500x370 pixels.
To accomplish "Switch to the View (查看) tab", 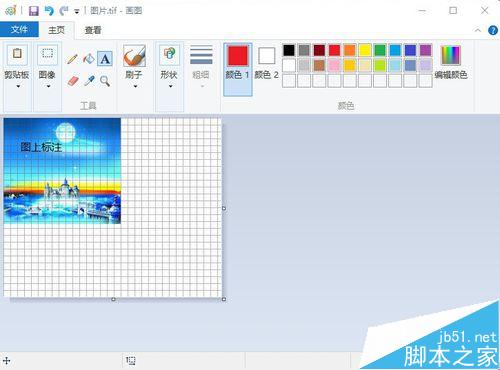I will pyautogui.click(x=93, y=30).
